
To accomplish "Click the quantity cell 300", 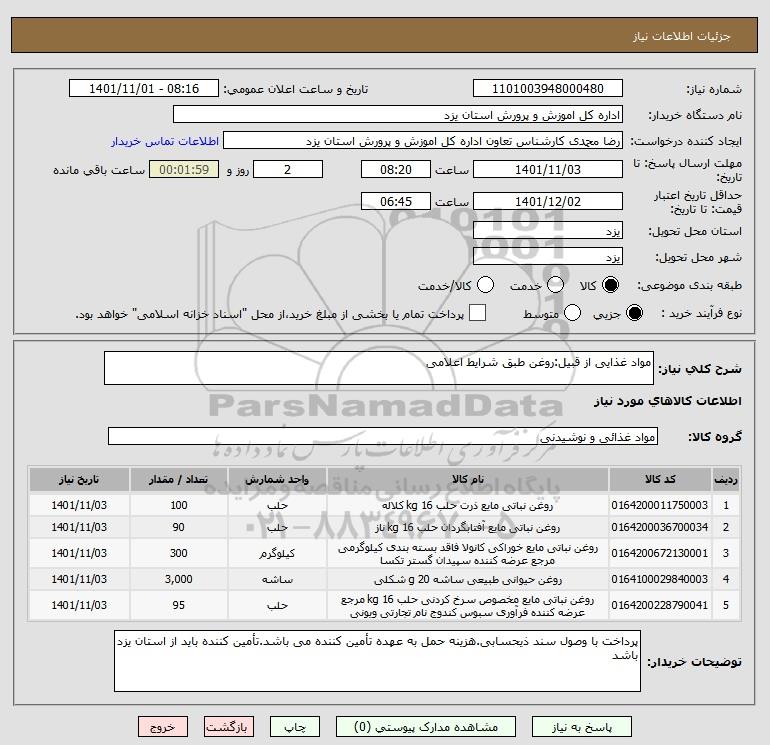I will (x=178, y=553).
